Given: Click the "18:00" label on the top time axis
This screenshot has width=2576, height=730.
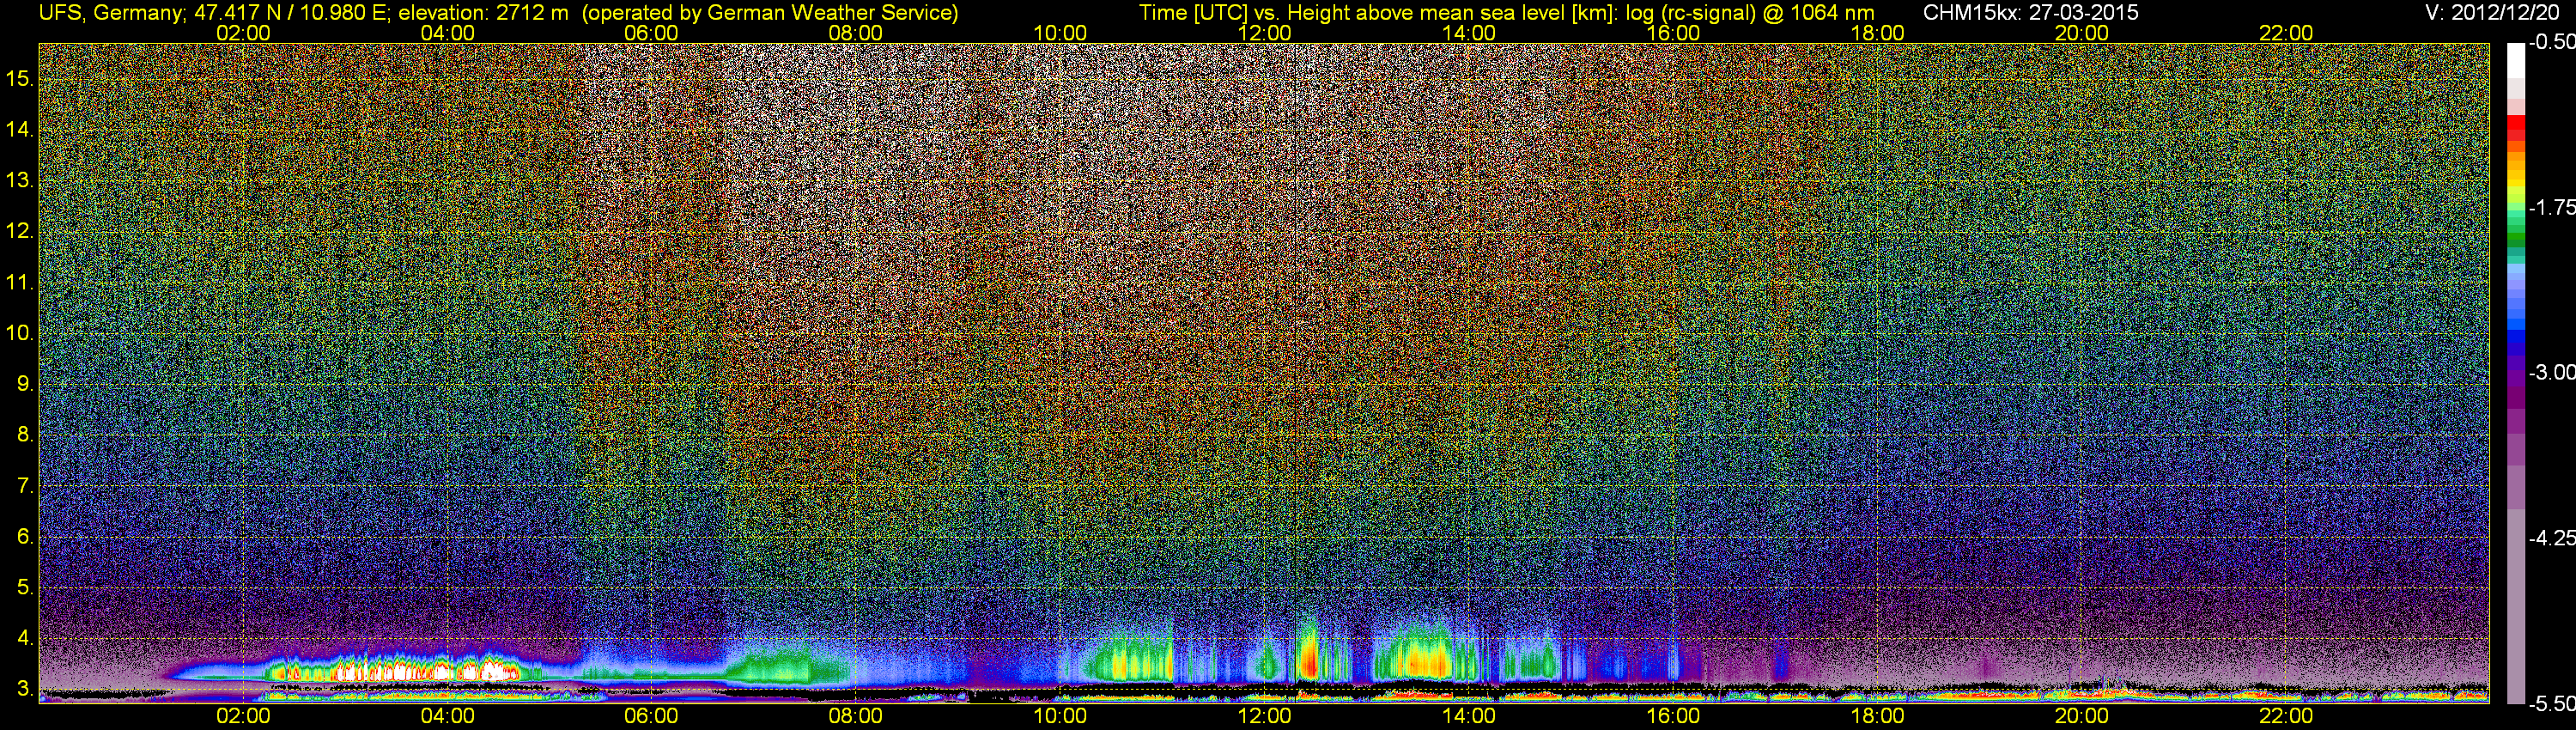Looking at the screenshot, I should (1877, 33).
